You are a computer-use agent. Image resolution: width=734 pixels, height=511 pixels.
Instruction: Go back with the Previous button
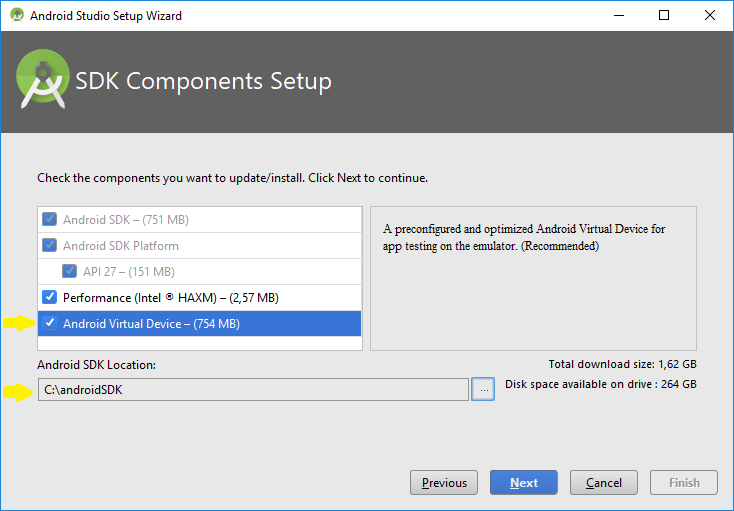click(444, 482)
